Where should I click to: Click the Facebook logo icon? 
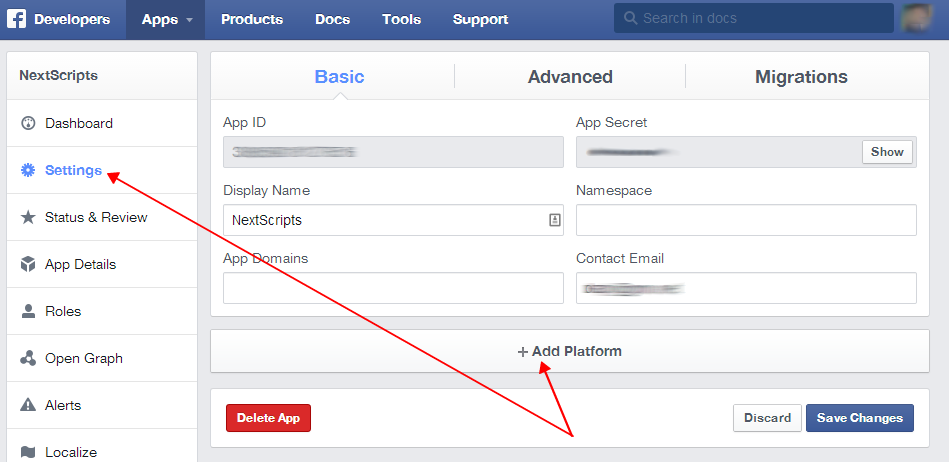coord(17,19)
